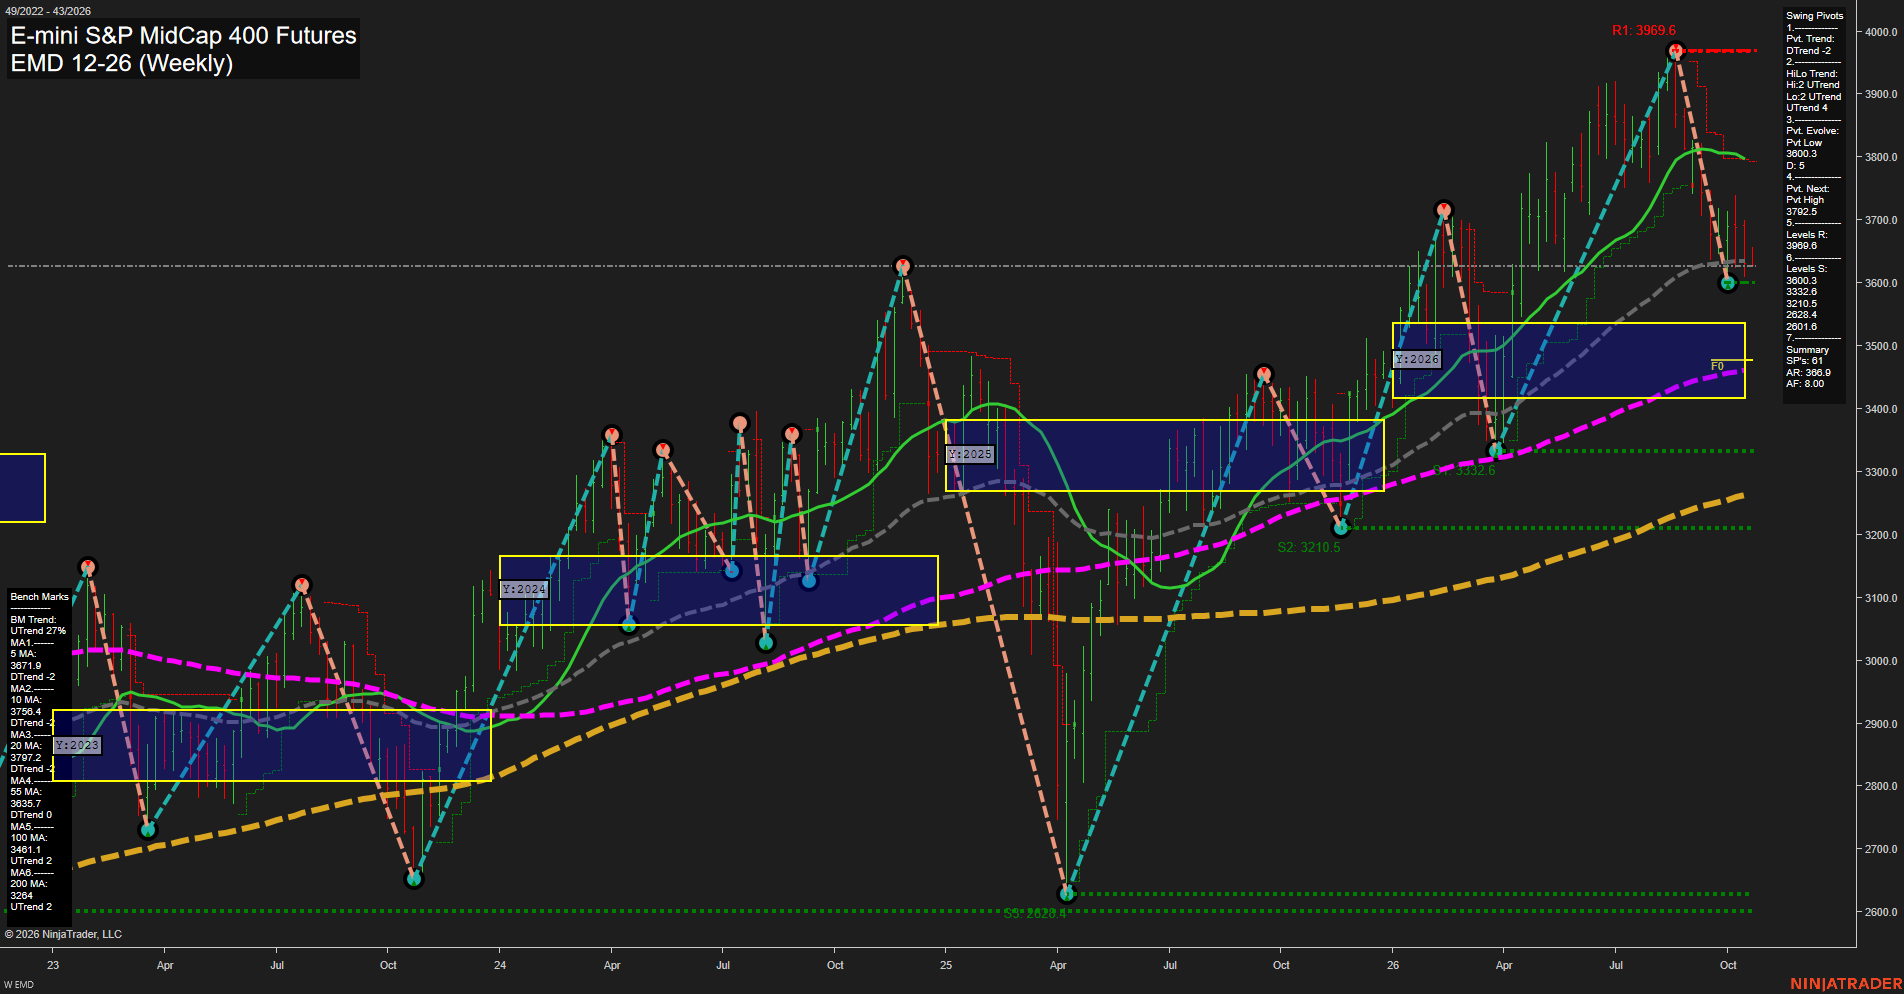Click the 4000.0 price axis label
Image resolution: width=1904 pixels, height=994 pixels.
[x=1881, y=32]
